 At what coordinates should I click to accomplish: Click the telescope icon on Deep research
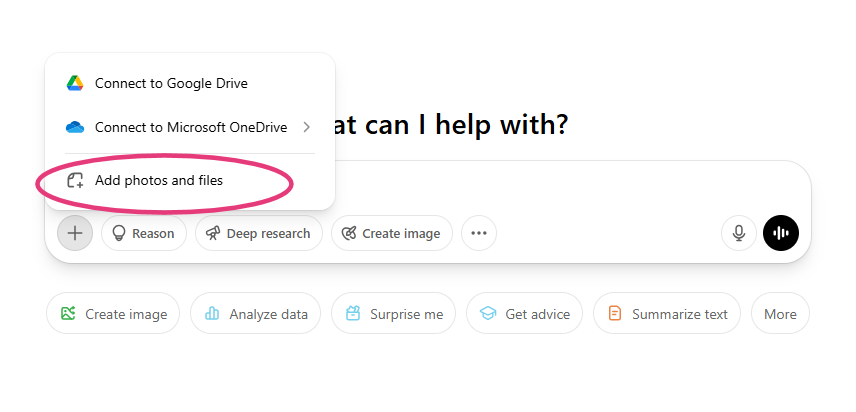click(213, 234)
